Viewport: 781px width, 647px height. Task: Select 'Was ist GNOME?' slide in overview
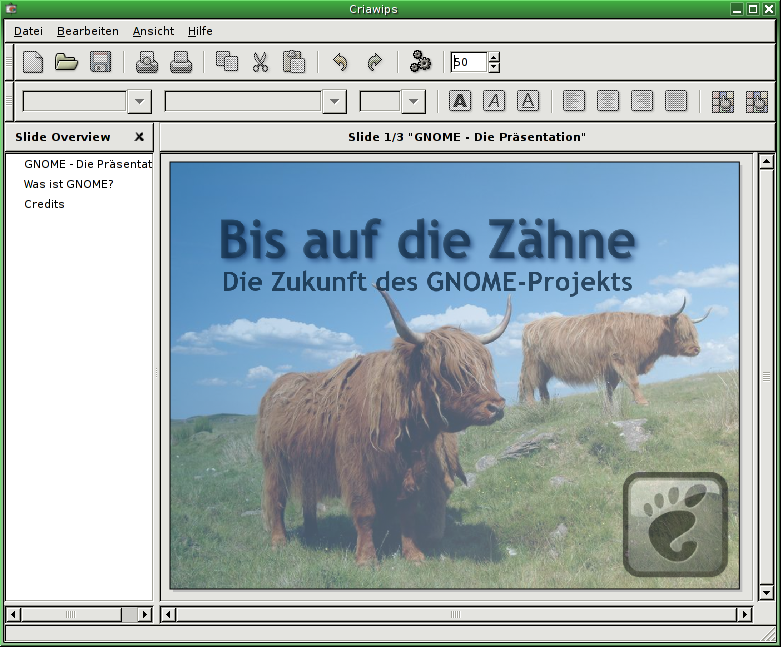(x=69, y=184)
